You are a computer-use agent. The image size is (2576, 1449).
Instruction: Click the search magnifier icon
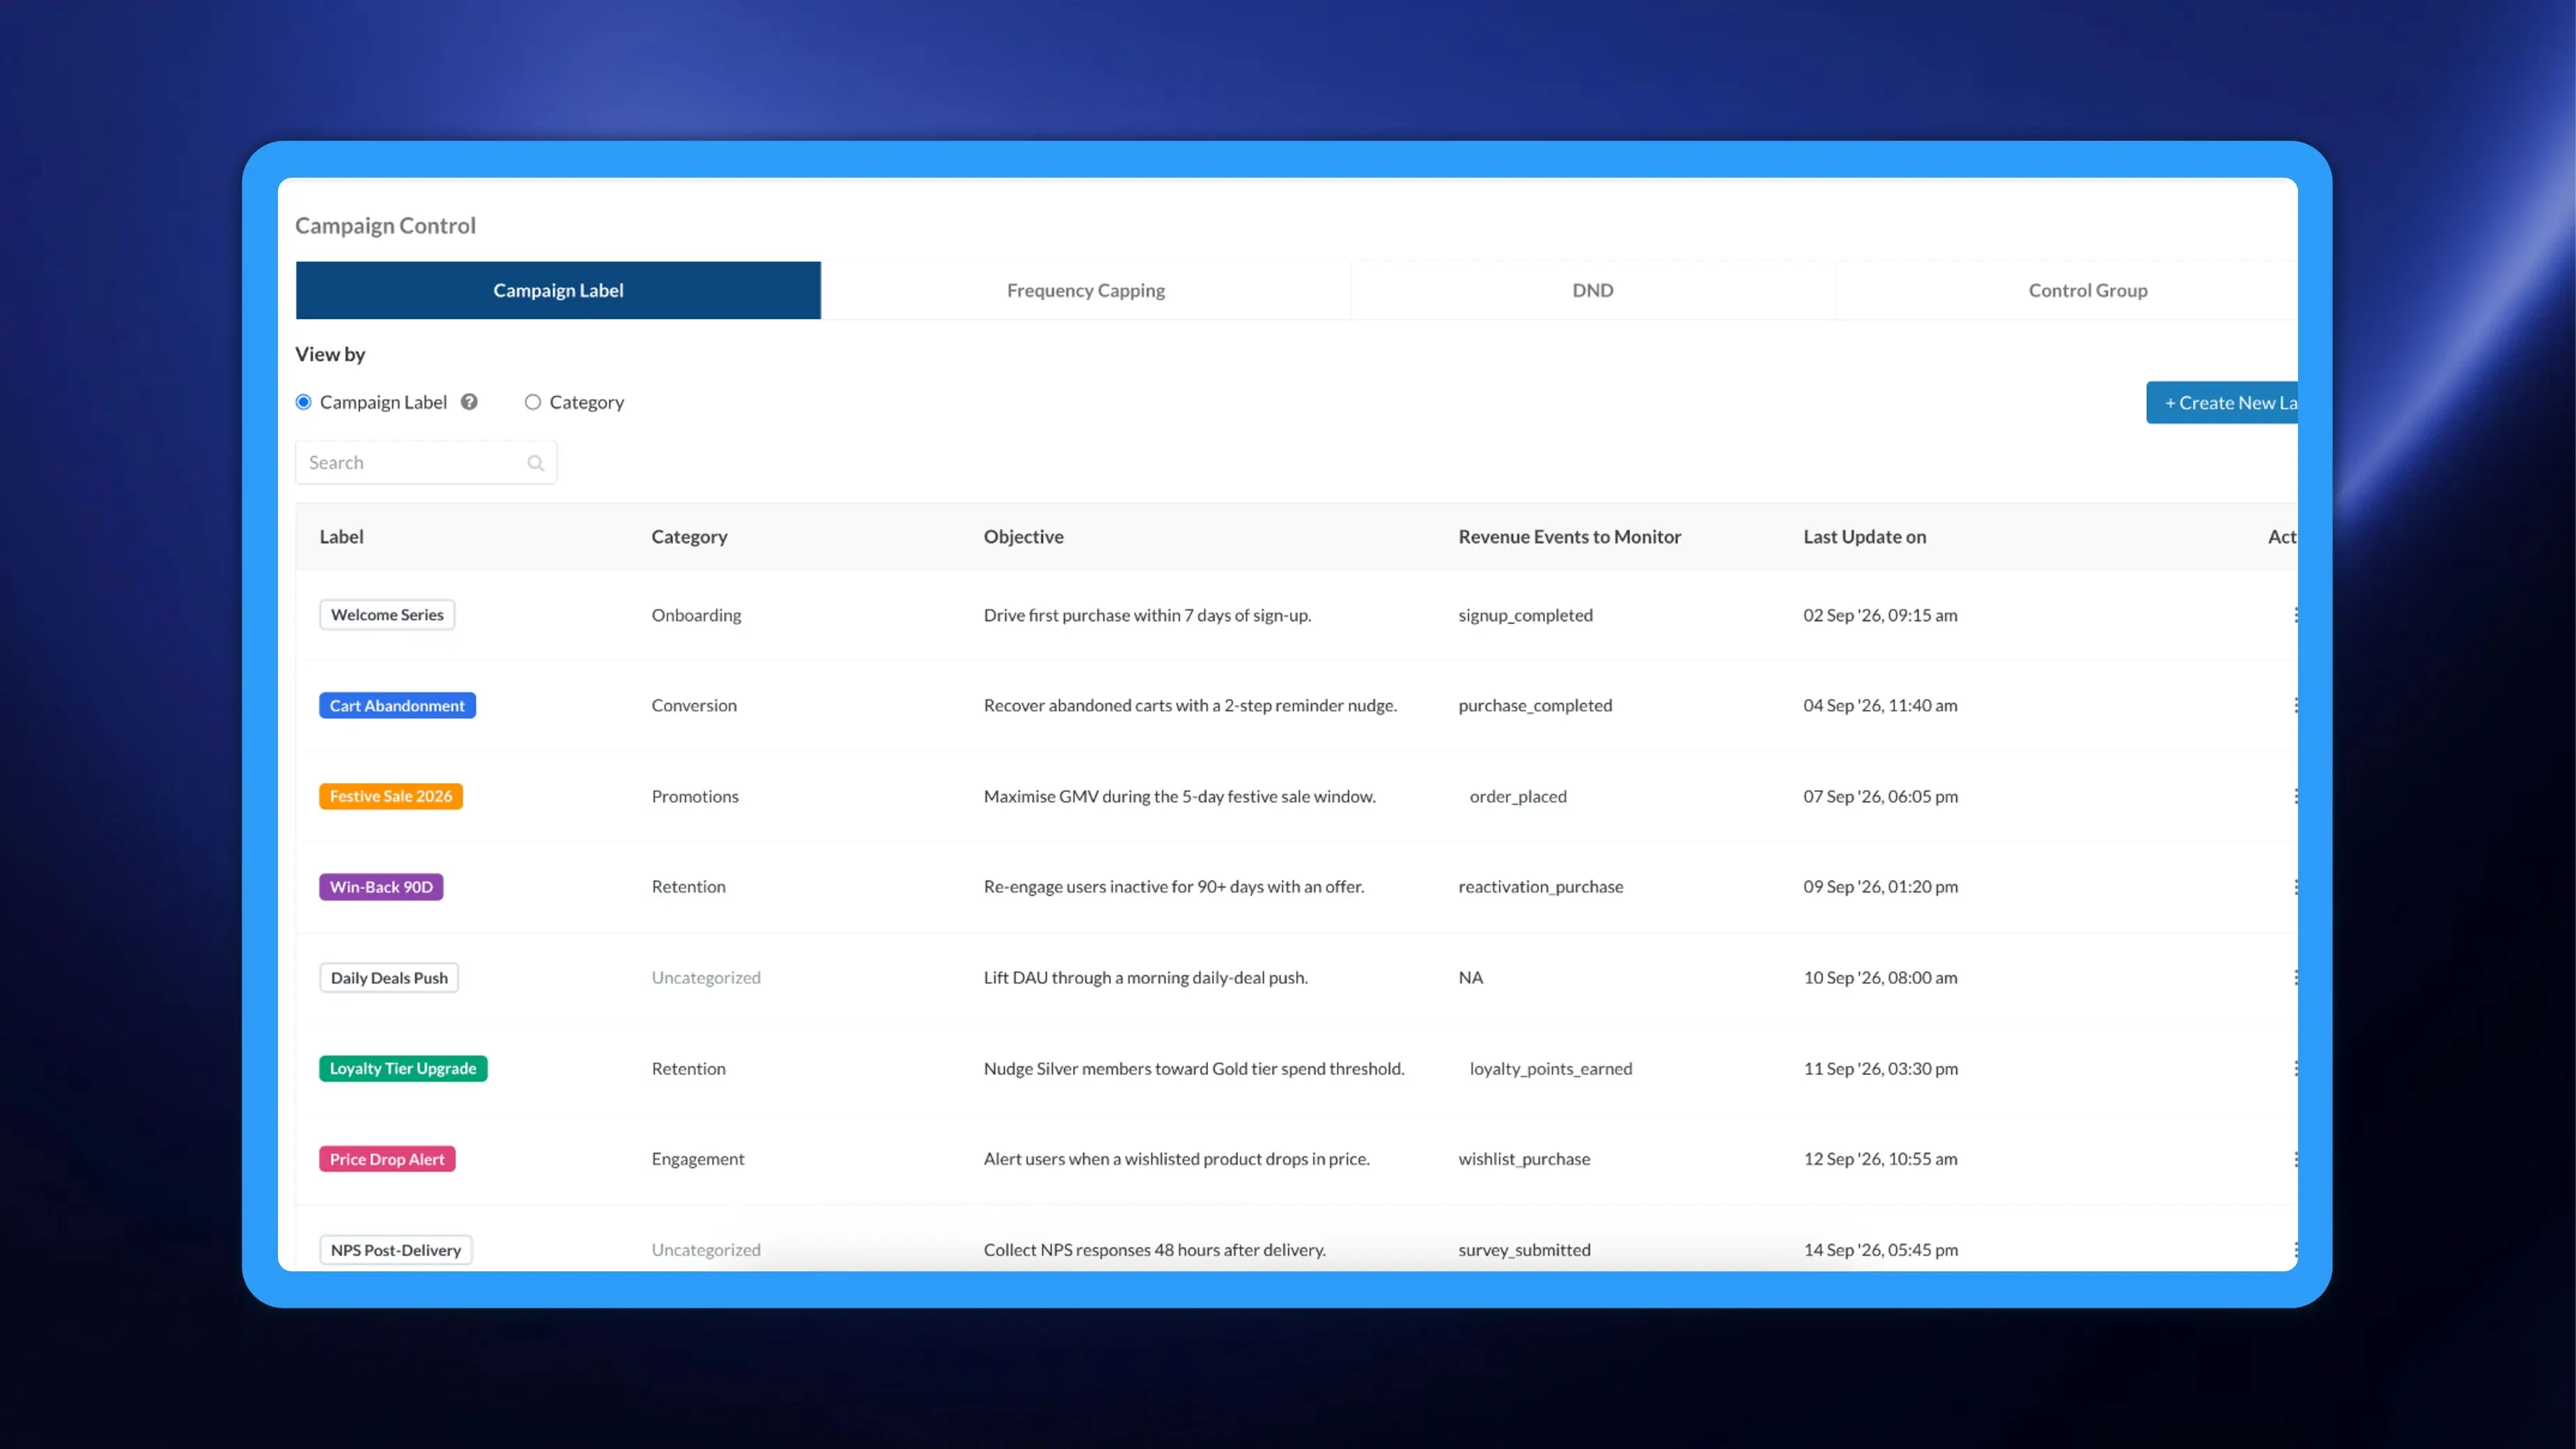pyautogui.click(x=536, y=463)
